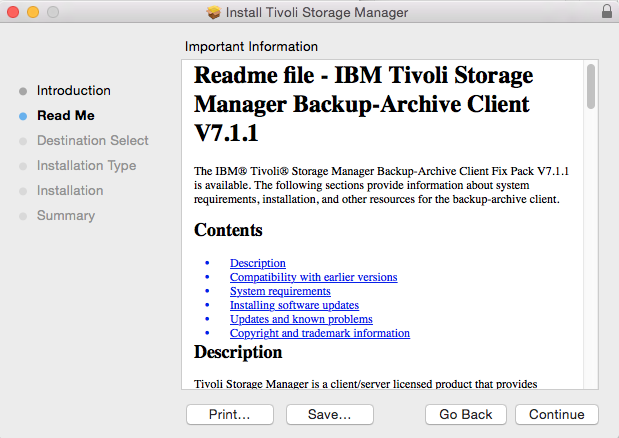Click the readme vertical scrollbar thumb
This screenshot has height=438, width=619.
[x=591, y=86]
